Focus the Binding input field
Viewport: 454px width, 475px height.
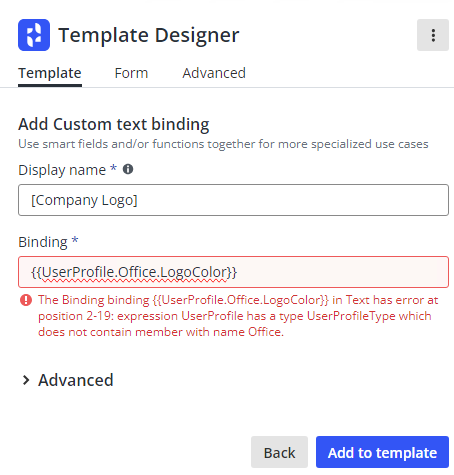click(x=233, y=272)
